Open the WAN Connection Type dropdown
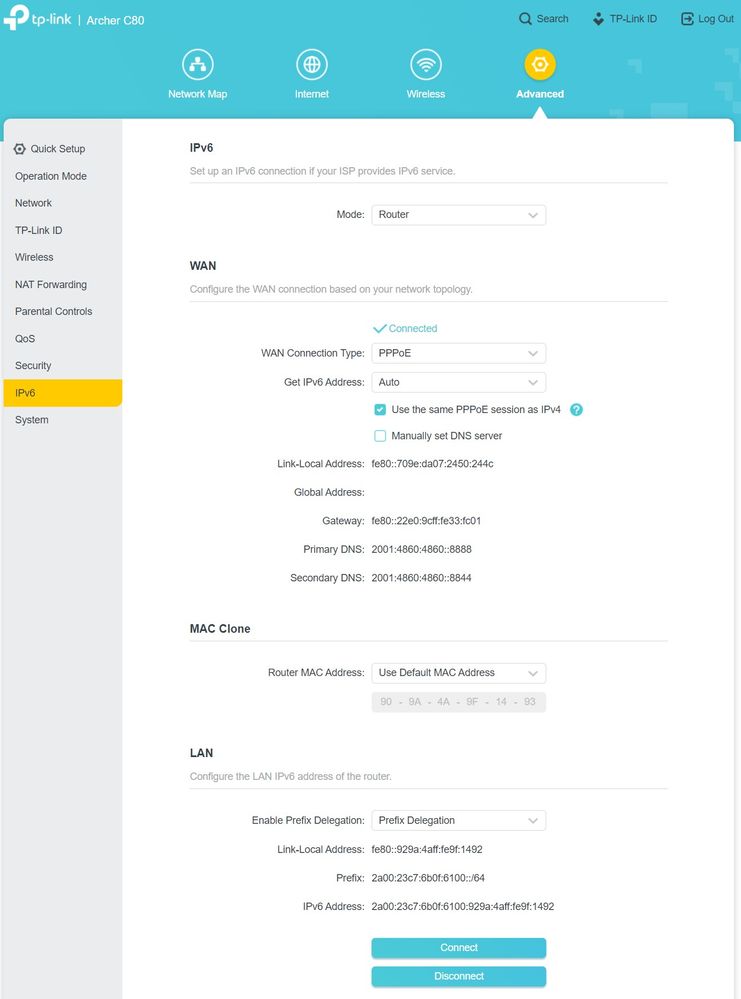 [x=458, y=353]
